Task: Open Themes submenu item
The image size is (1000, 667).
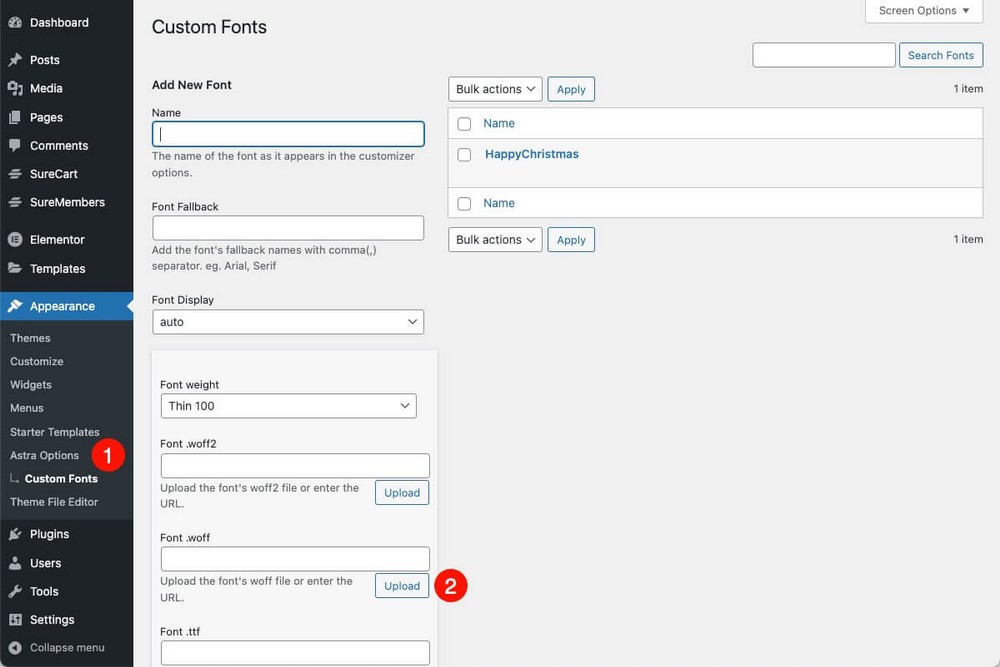Action: (30, 338)
